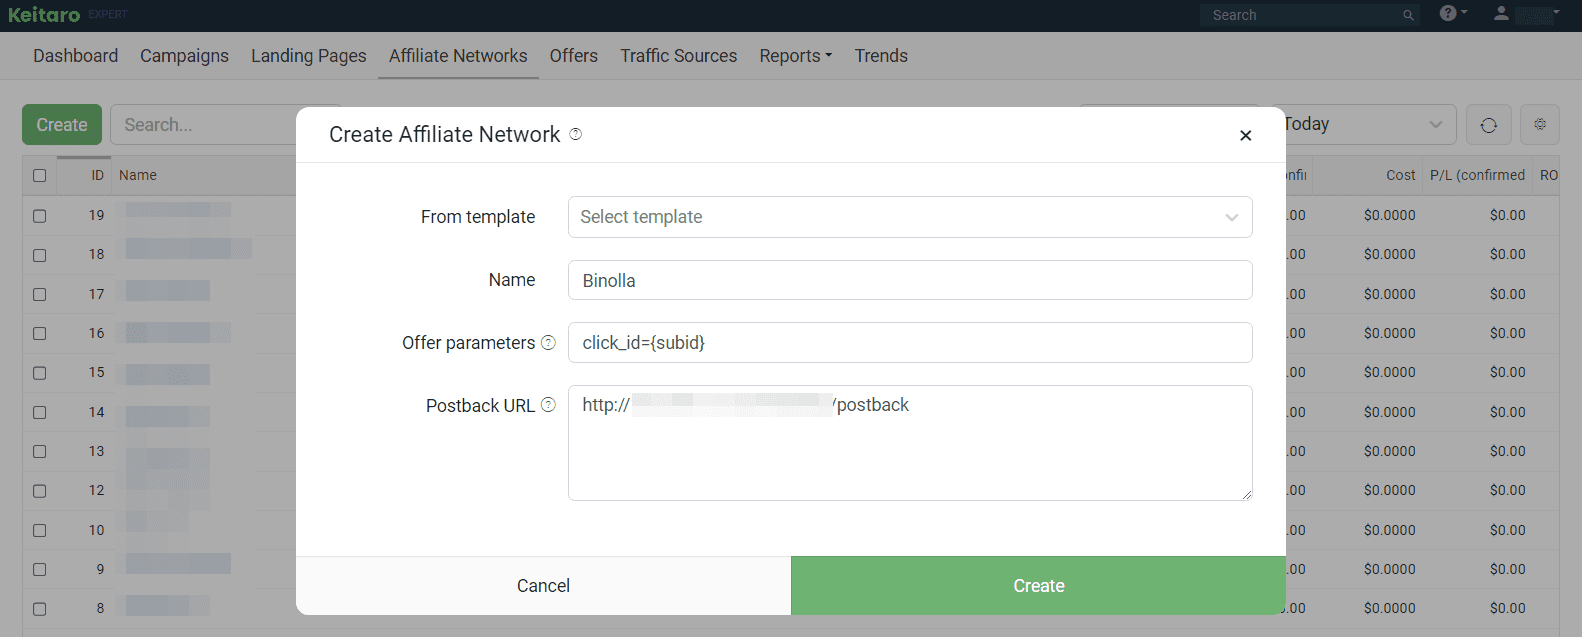Toggle the select-all checkbox in the table header

coord(39,175)
